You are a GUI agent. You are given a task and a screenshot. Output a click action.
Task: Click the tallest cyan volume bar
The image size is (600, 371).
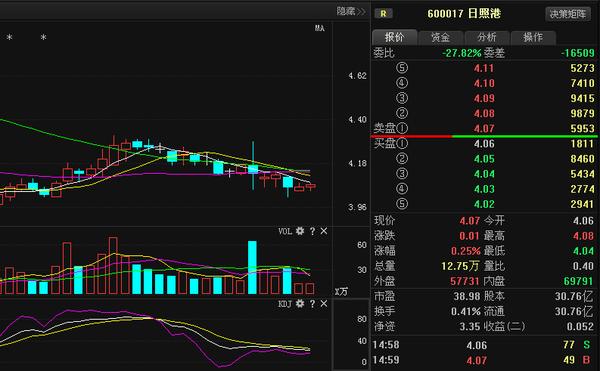pos(252,267)
